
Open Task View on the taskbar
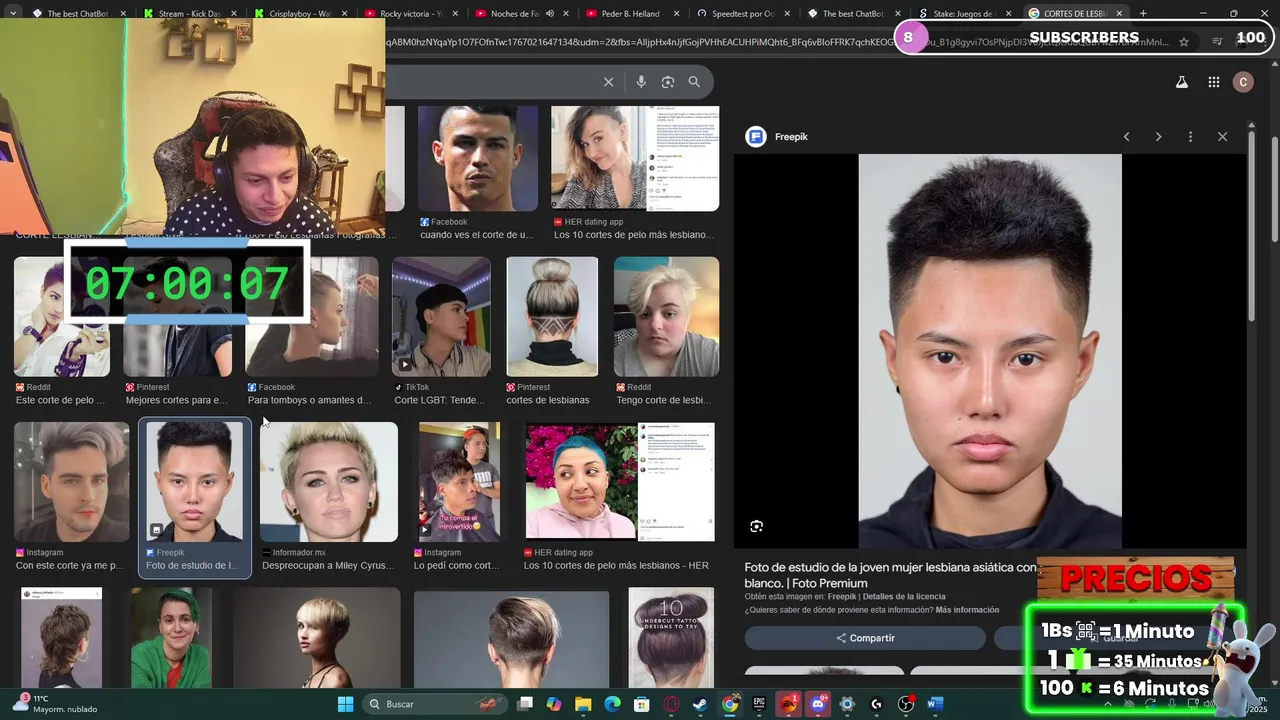(x=525, y=704)
